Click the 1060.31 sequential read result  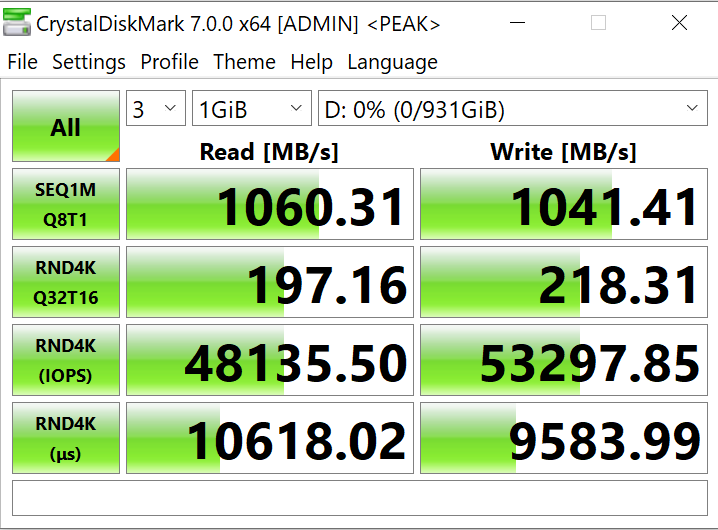[270, 206]
